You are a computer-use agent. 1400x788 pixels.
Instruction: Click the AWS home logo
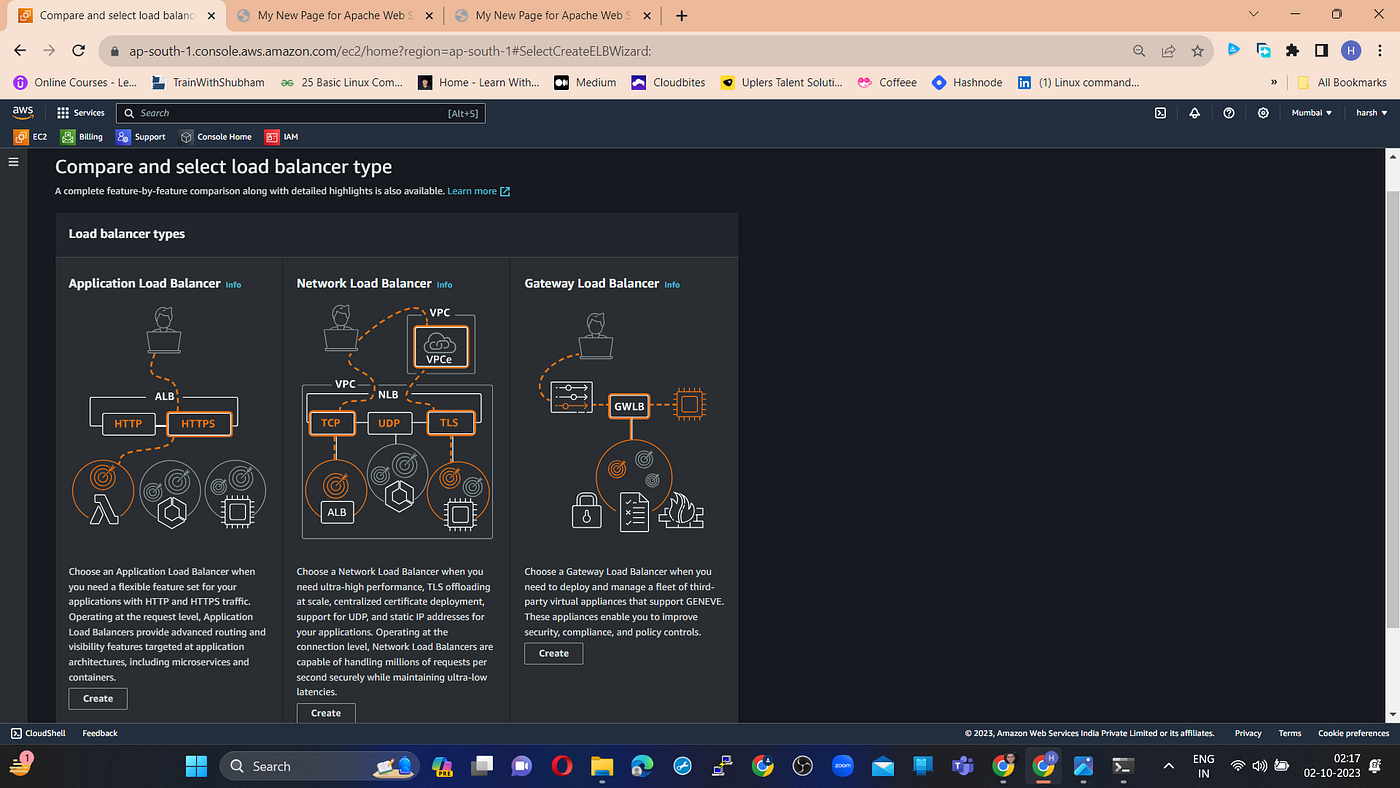(x=22, y=112)
